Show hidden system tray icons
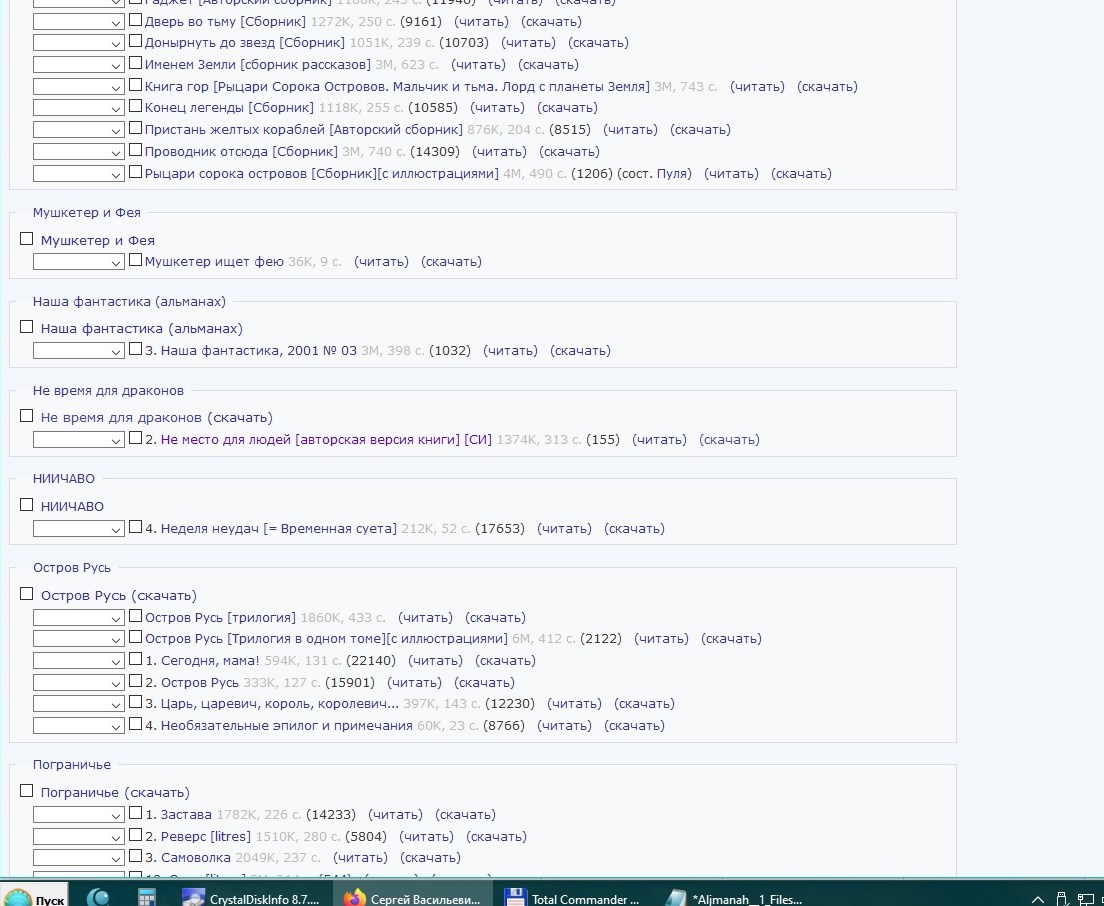This screenshot has height=906, width=1104. [x=1037, y=898]
